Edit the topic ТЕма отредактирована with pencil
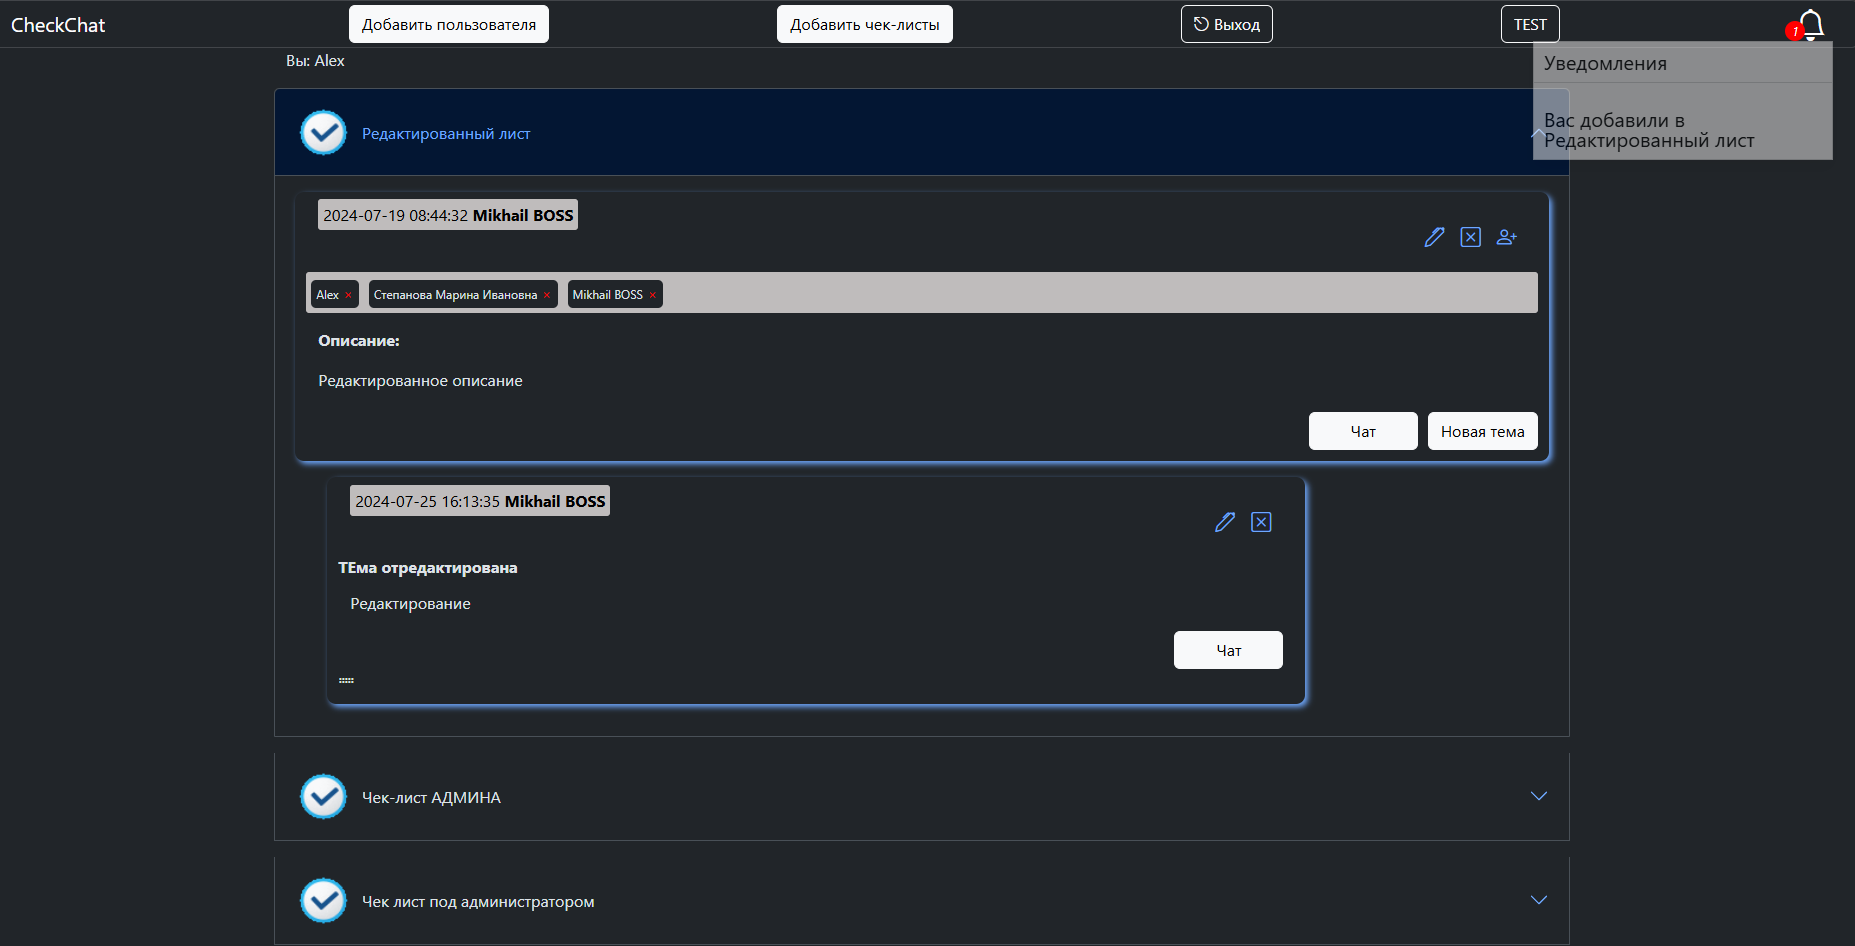 1225,522
